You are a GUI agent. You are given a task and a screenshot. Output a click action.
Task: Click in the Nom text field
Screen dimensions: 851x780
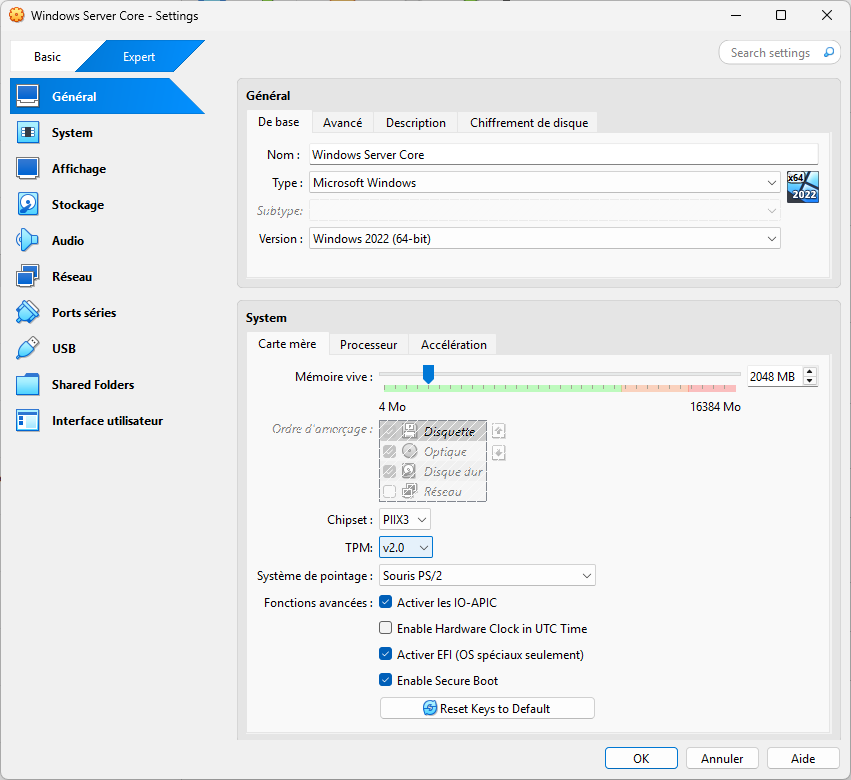[x=563, y=154]
